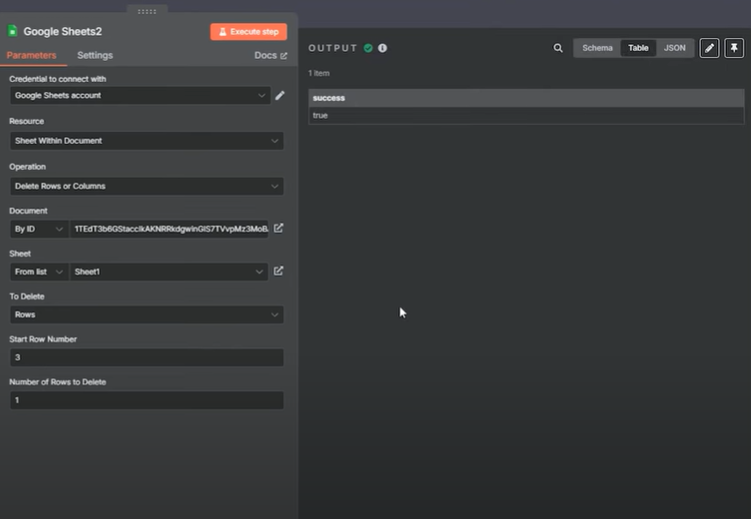
Task: Click the Document ID input field
Action: point(169,229)
